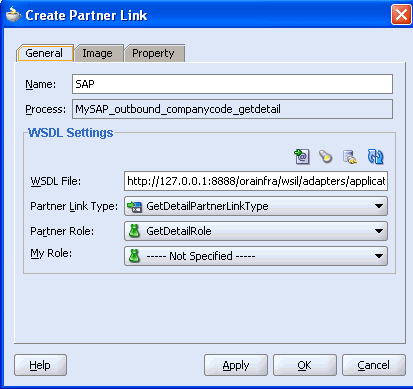
Task: Switch to the General tab
Action: 45,53
